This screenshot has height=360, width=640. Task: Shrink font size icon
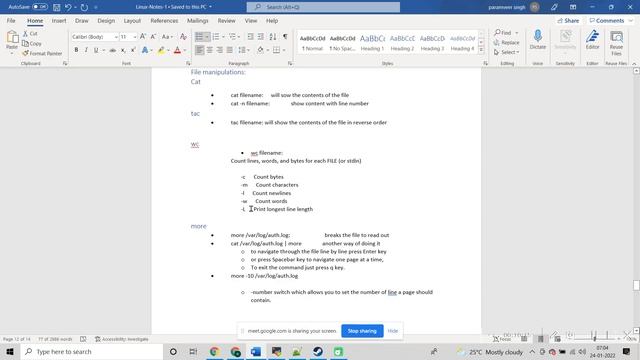pyautogui.click(x=153, y=37)
